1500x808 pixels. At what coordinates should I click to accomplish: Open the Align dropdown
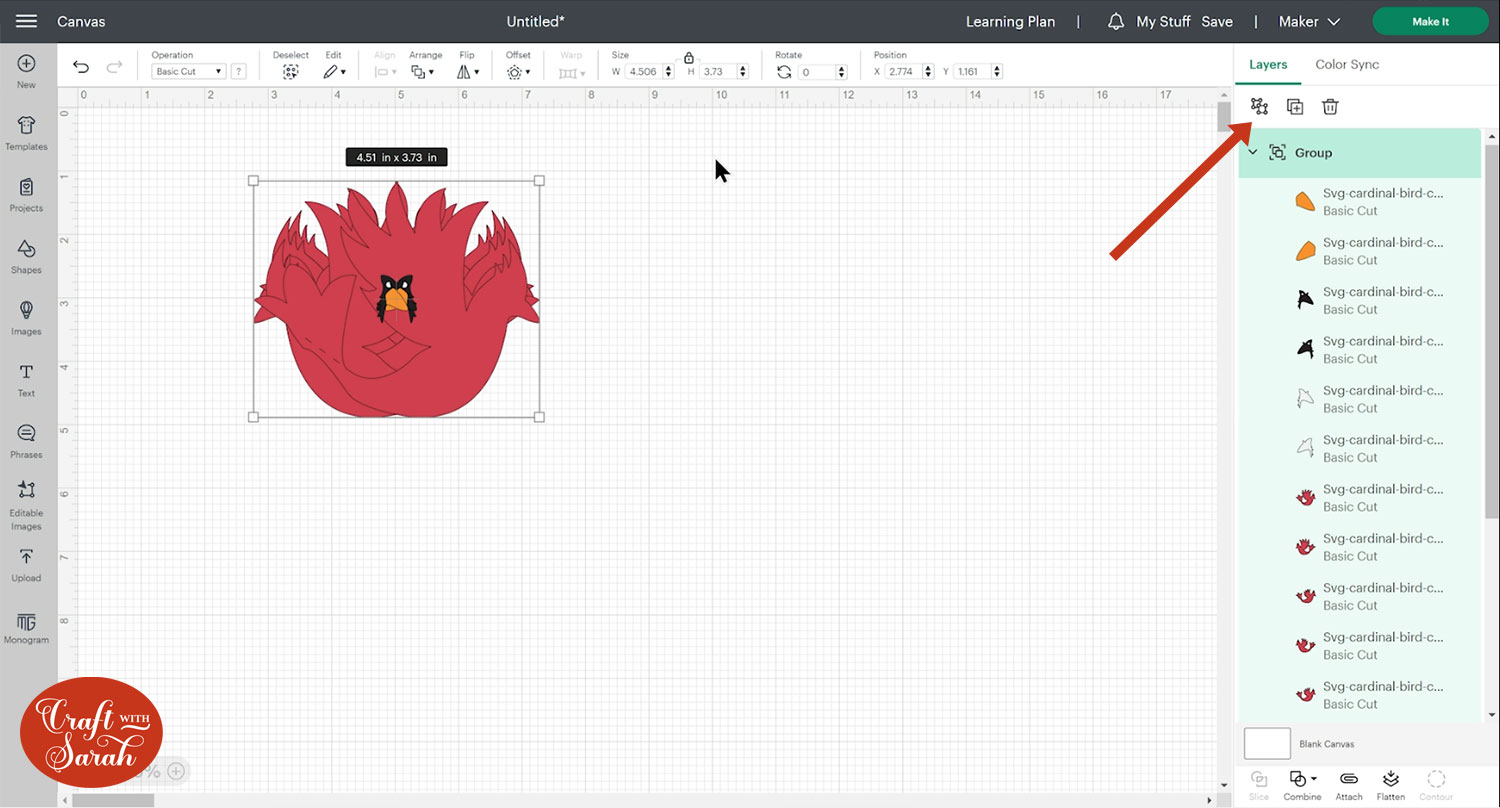click(x=385, y=72)
